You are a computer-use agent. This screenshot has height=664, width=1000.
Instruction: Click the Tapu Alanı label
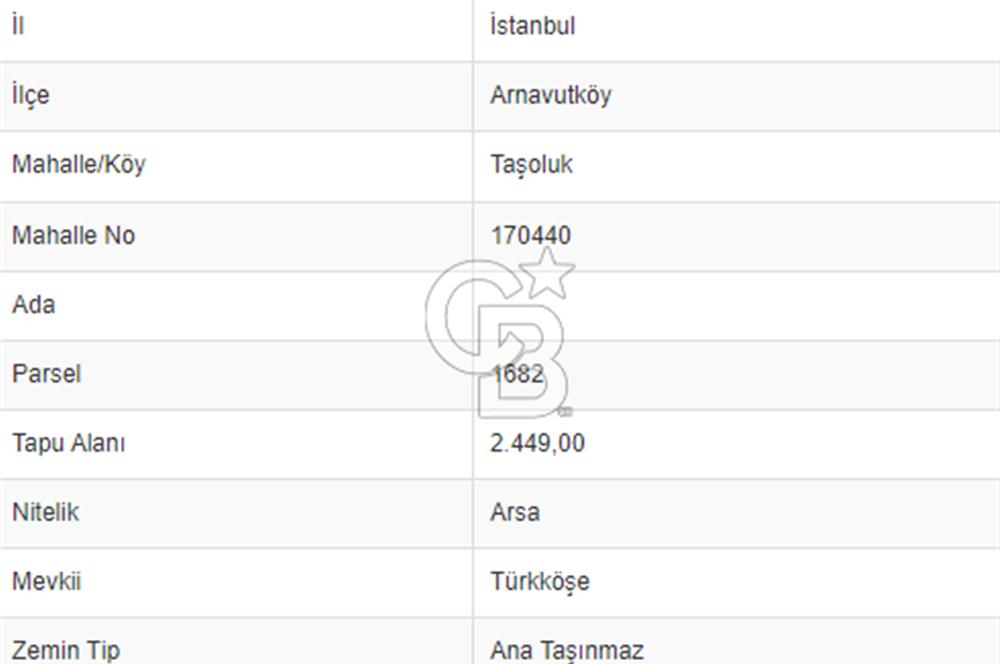coord(68,442)
